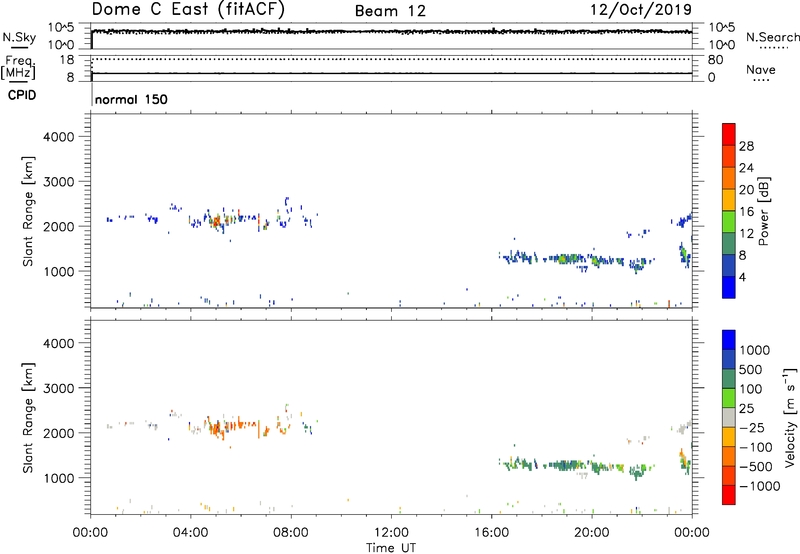Click the "-25" Velocity colorbar tick label
The height and width of the screenshot is (554, 800).
pos(752,428)
